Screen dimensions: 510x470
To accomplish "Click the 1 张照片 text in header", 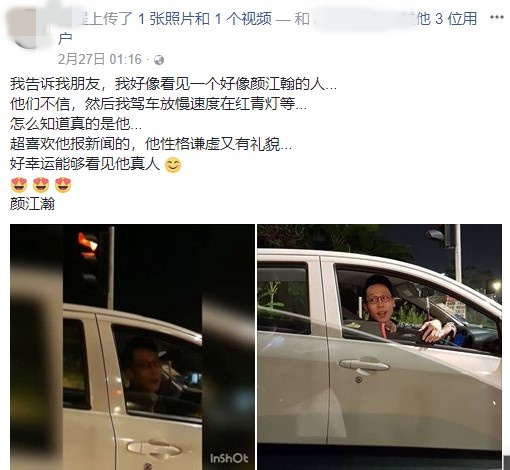I will point(173,19).
